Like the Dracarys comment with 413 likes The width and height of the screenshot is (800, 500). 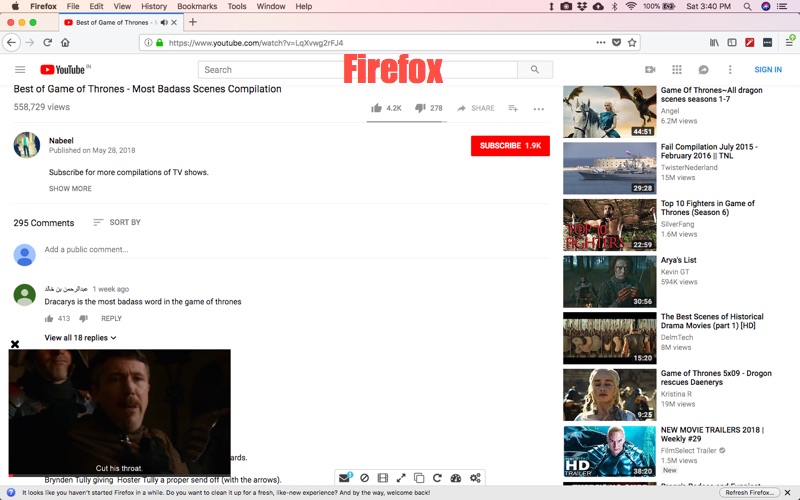point(49,318)
